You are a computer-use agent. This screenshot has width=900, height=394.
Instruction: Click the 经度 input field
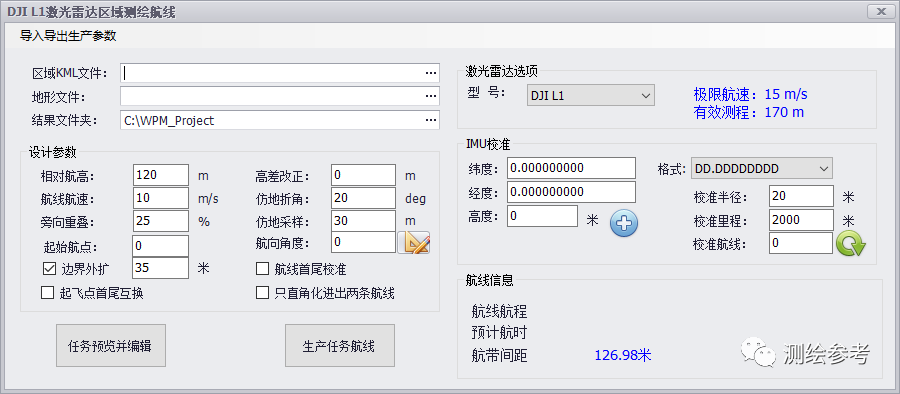(572, 192)
